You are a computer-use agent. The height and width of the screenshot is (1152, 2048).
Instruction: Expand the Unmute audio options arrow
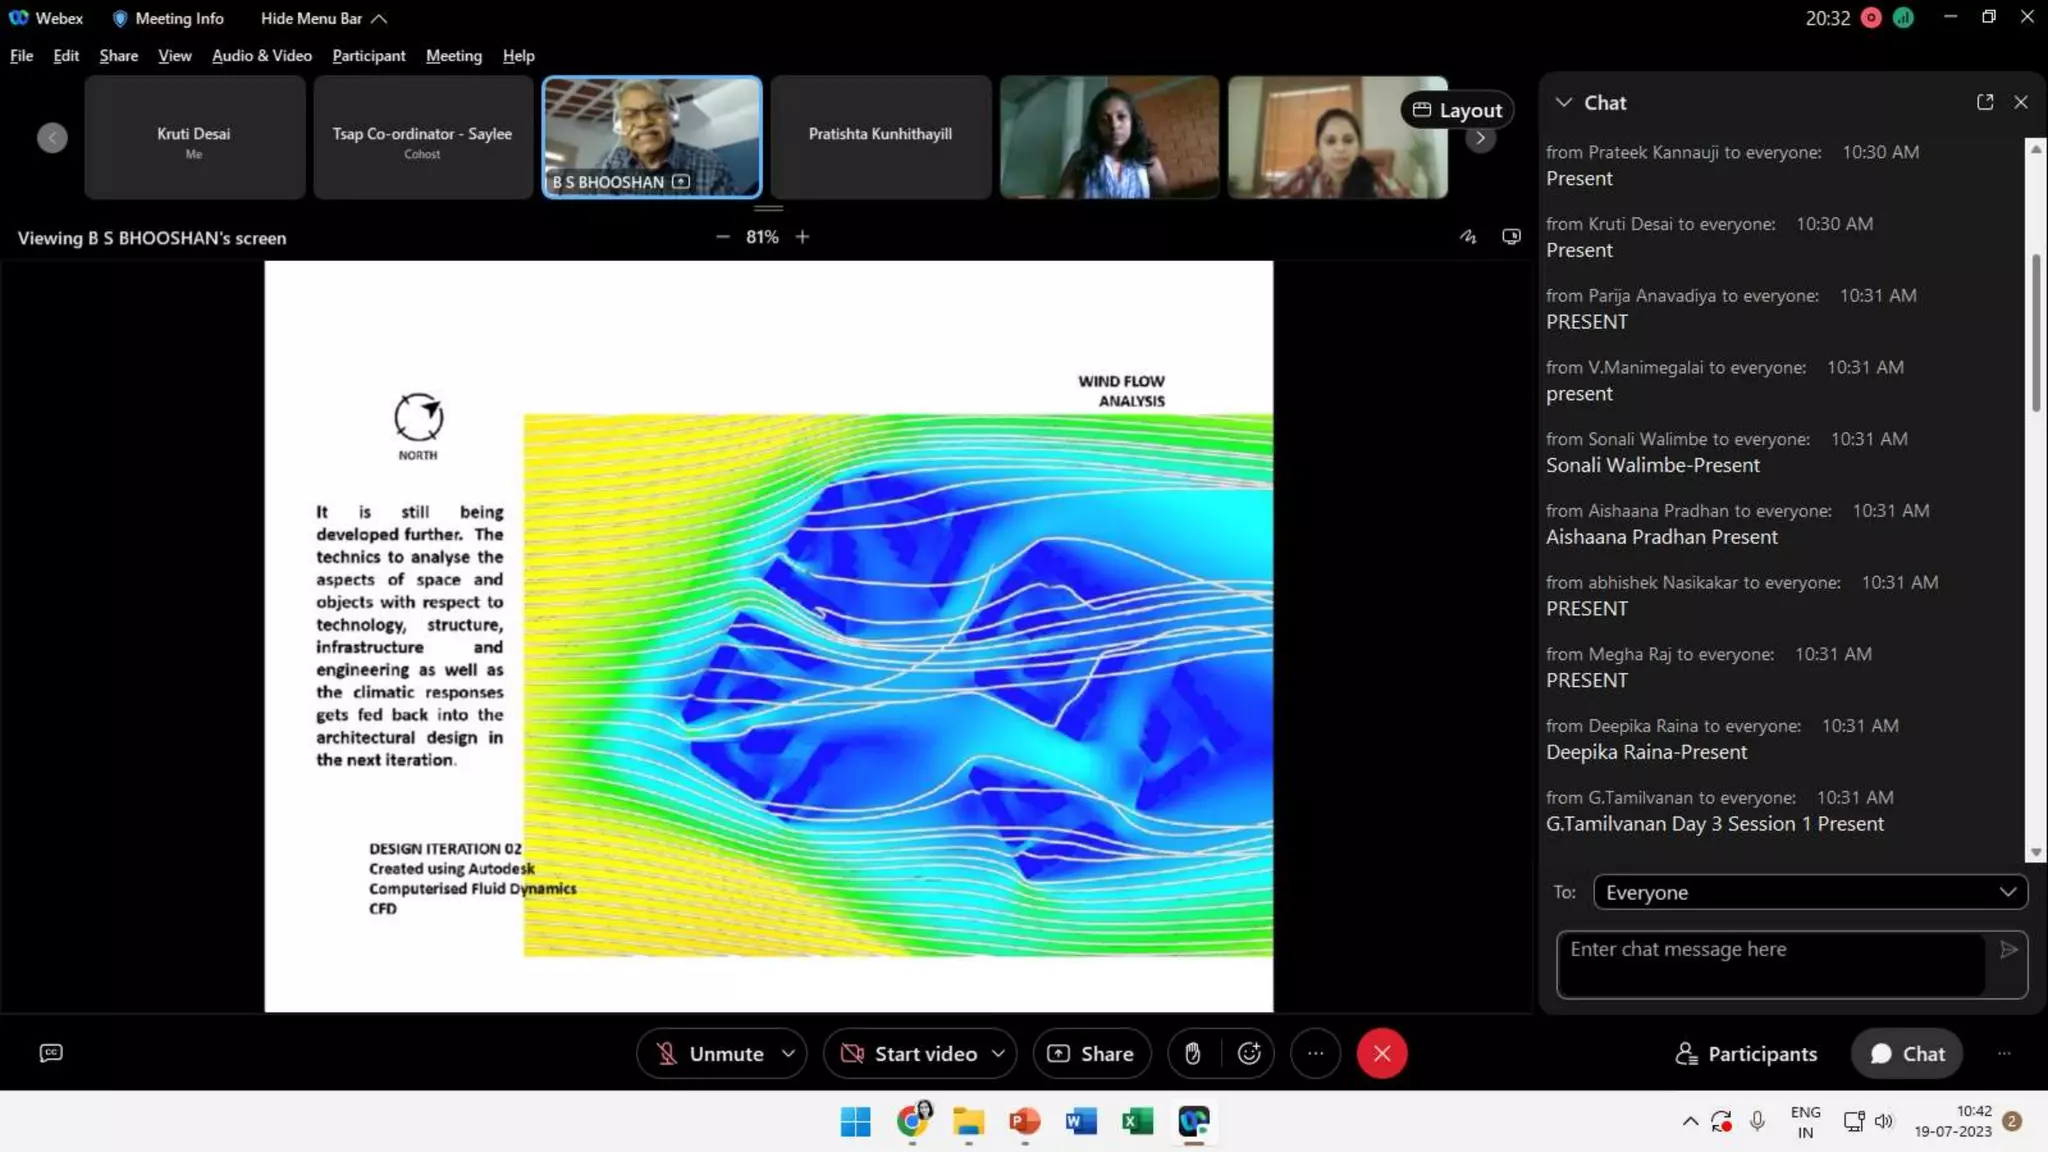click(789, 1053)
